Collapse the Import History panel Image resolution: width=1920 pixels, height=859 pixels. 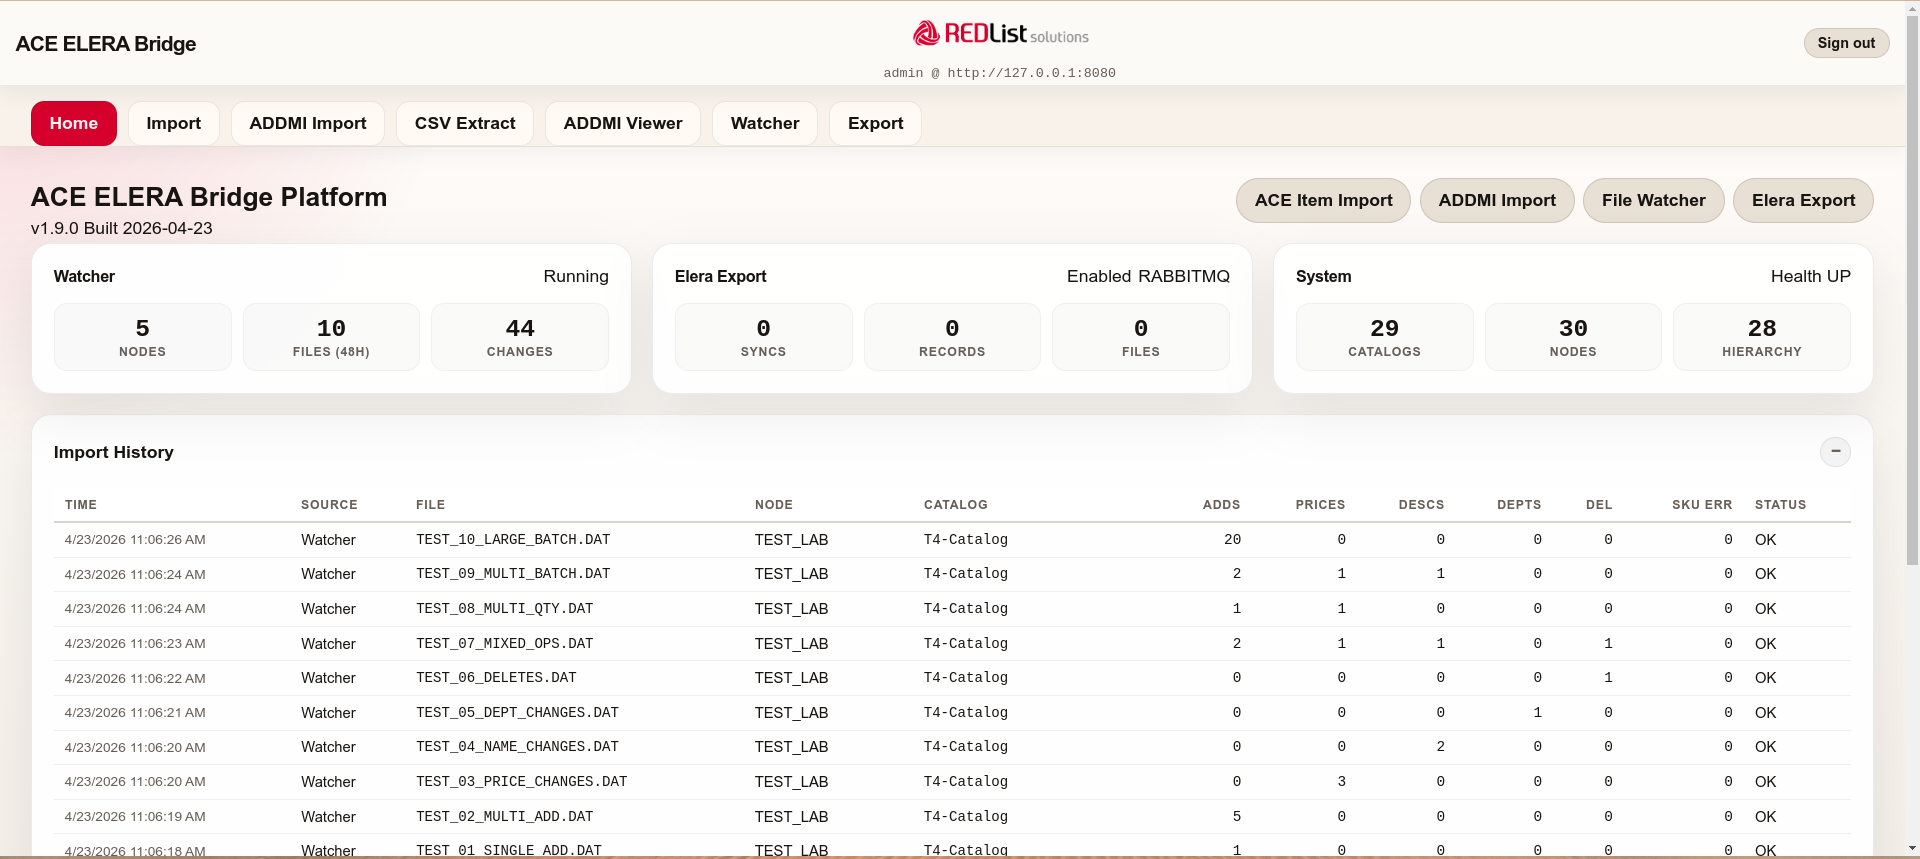tap(1835, 452)
